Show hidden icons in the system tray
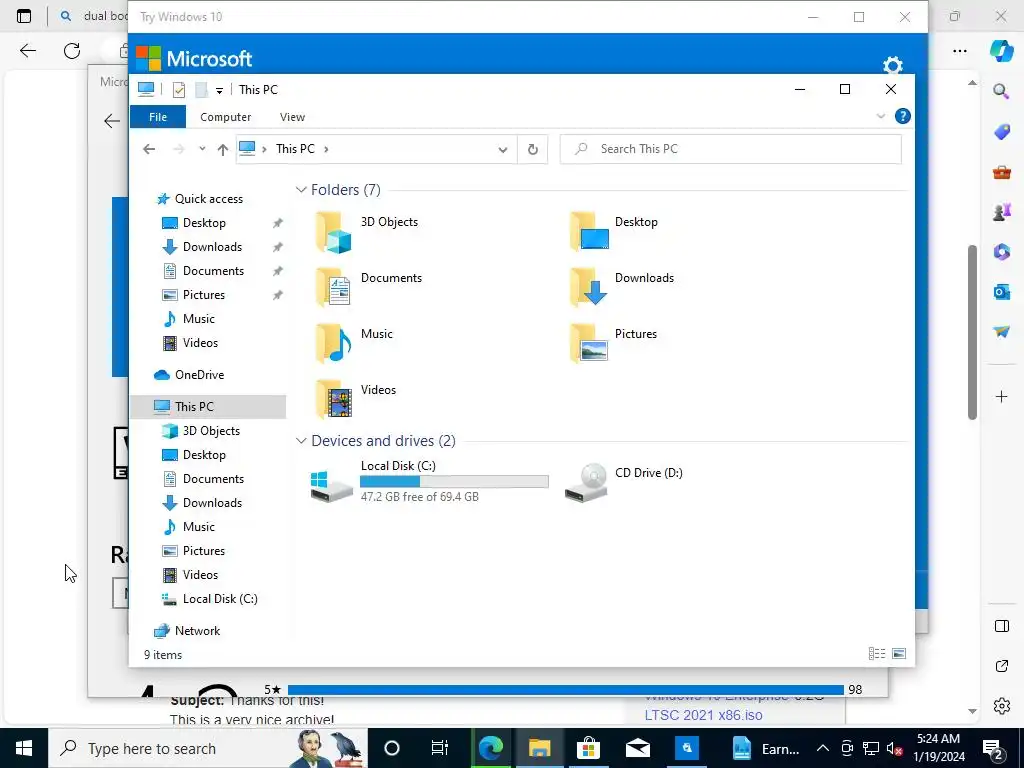 click(823, 748)
